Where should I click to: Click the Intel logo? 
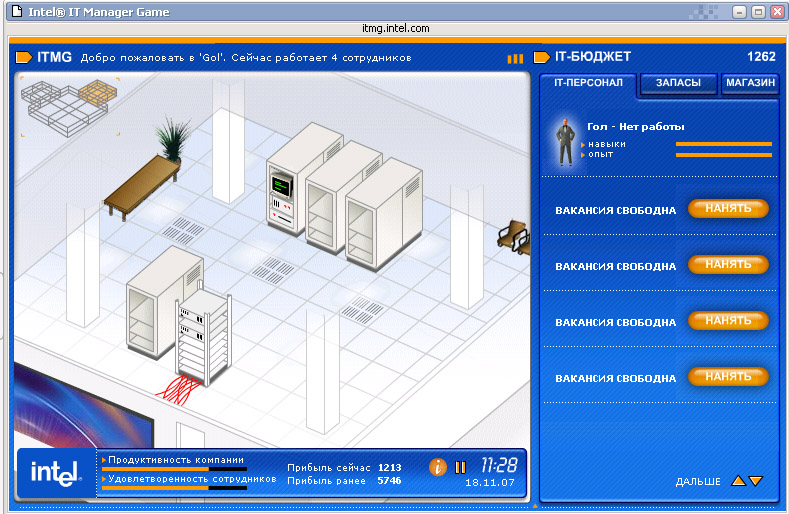click(55, 472)
